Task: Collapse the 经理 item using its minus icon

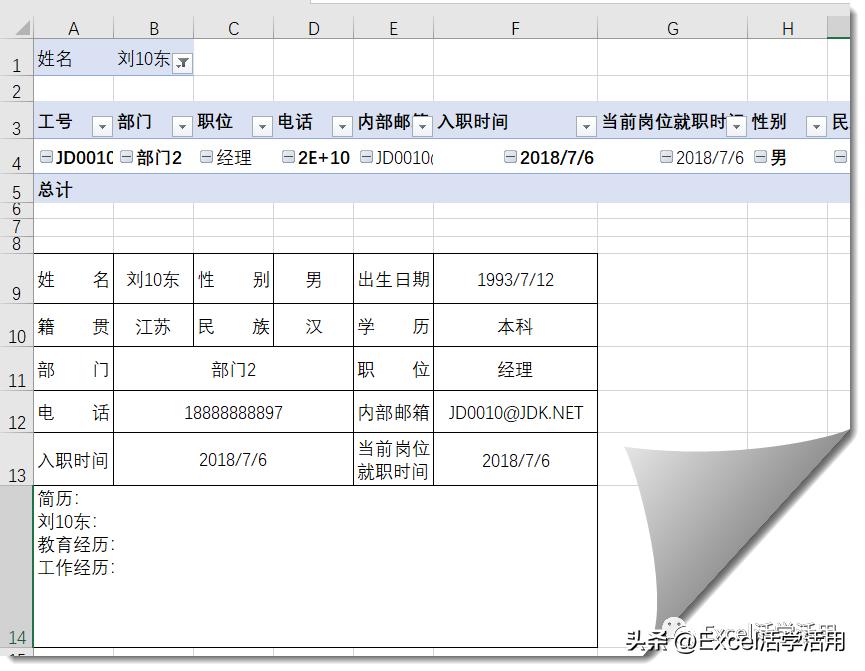Action: [204, 157]
